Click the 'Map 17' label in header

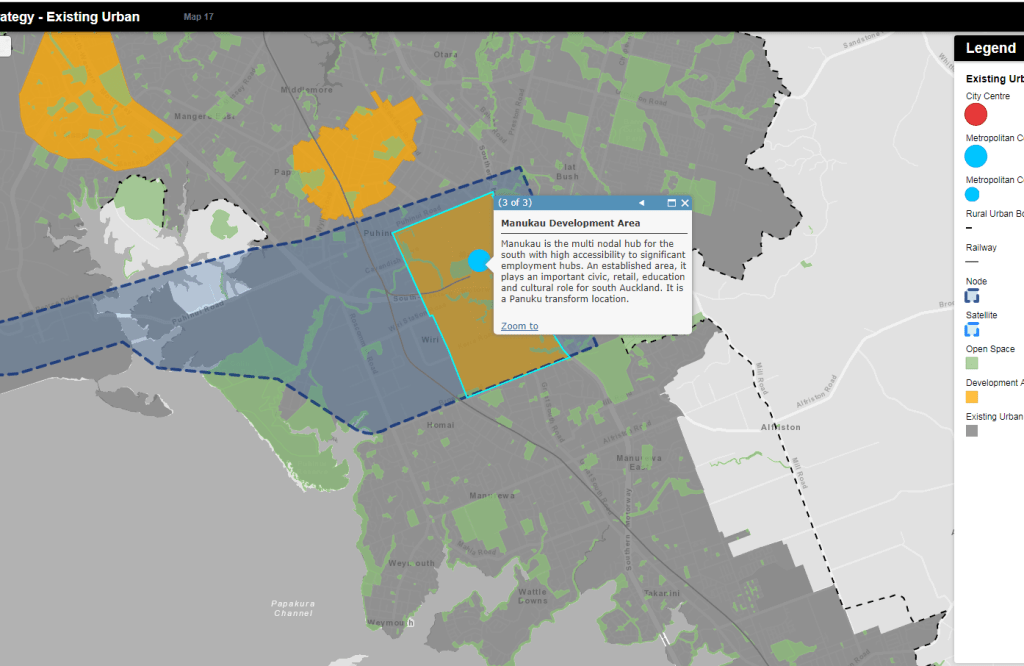pyautogui.click(x=198, y=17)
